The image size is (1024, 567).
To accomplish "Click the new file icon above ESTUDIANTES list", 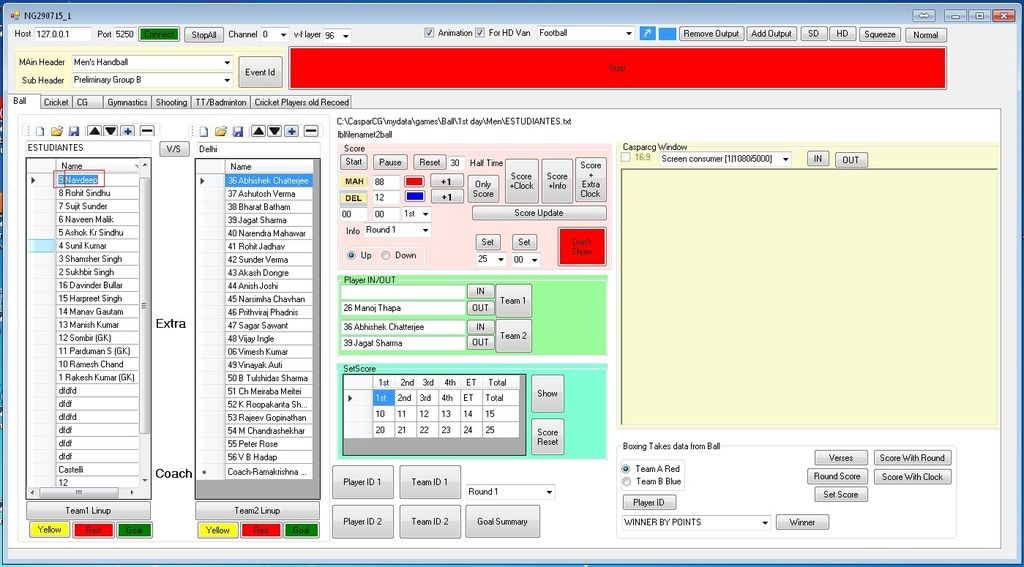I will coord(40,131).
